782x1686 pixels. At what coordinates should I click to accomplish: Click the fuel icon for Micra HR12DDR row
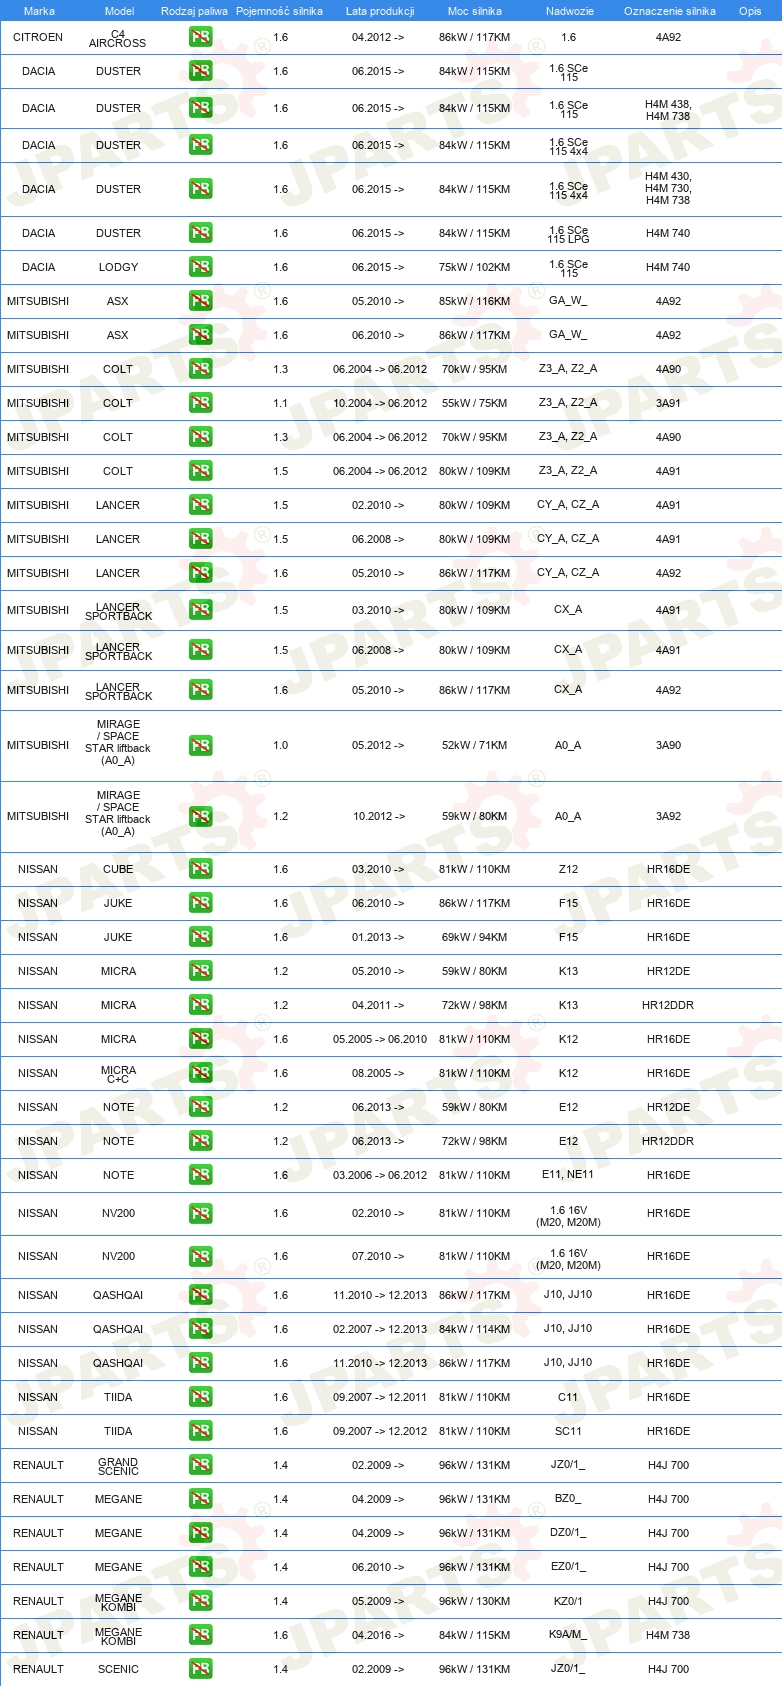pos(200,1005)
